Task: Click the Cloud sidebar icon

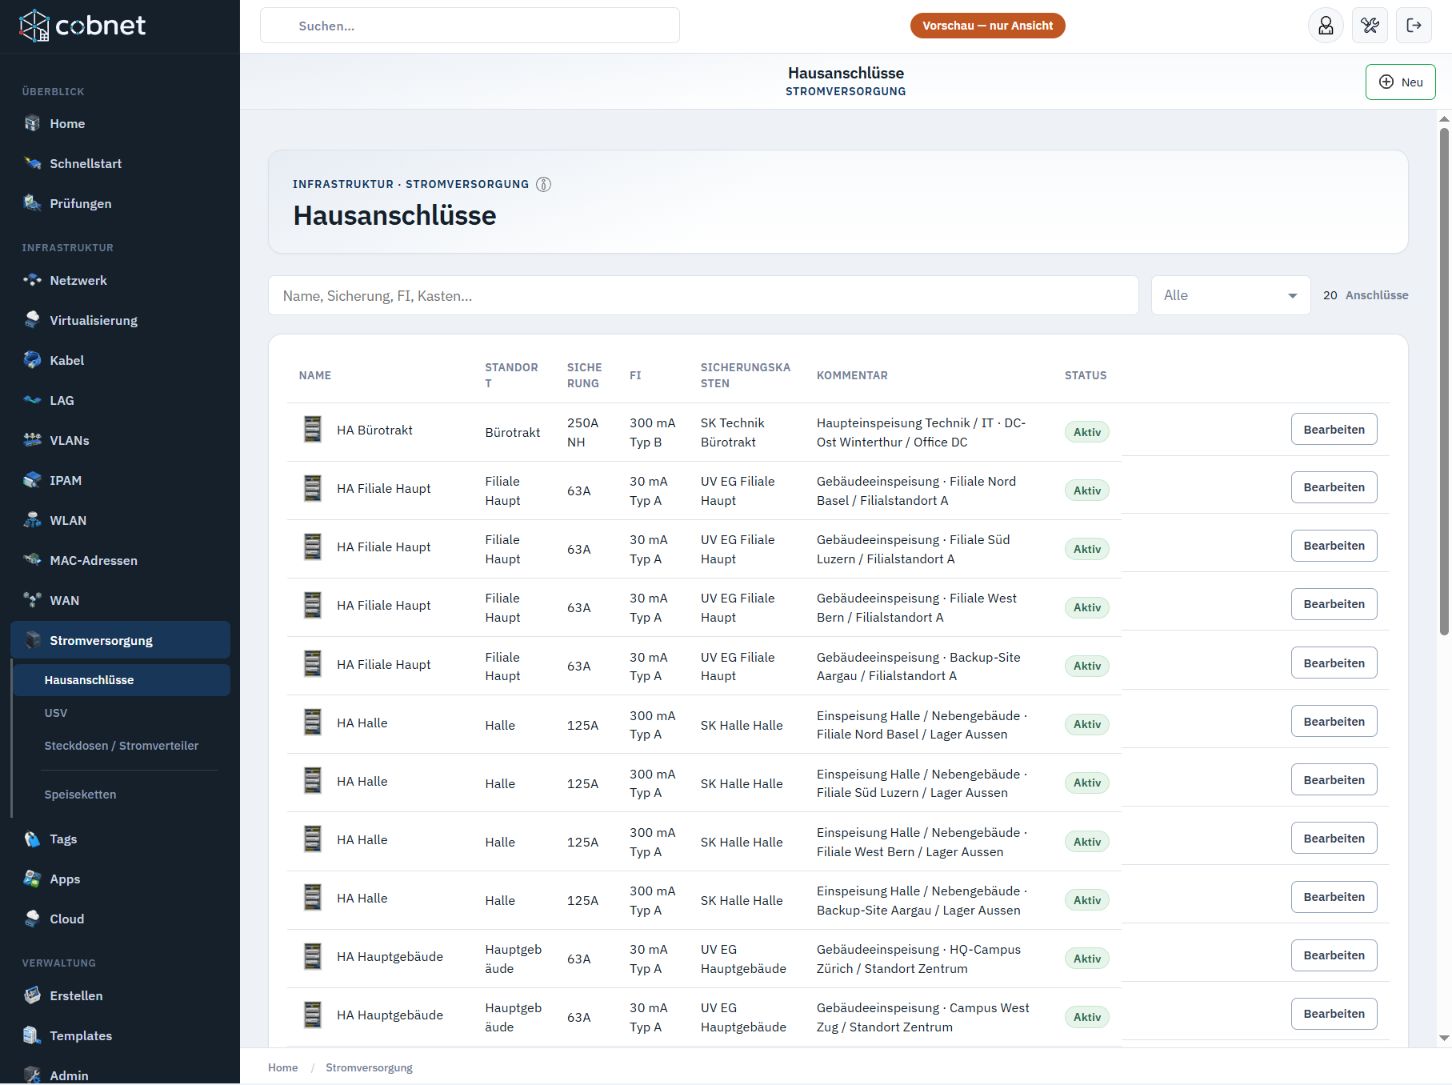Action: (32, 920)
